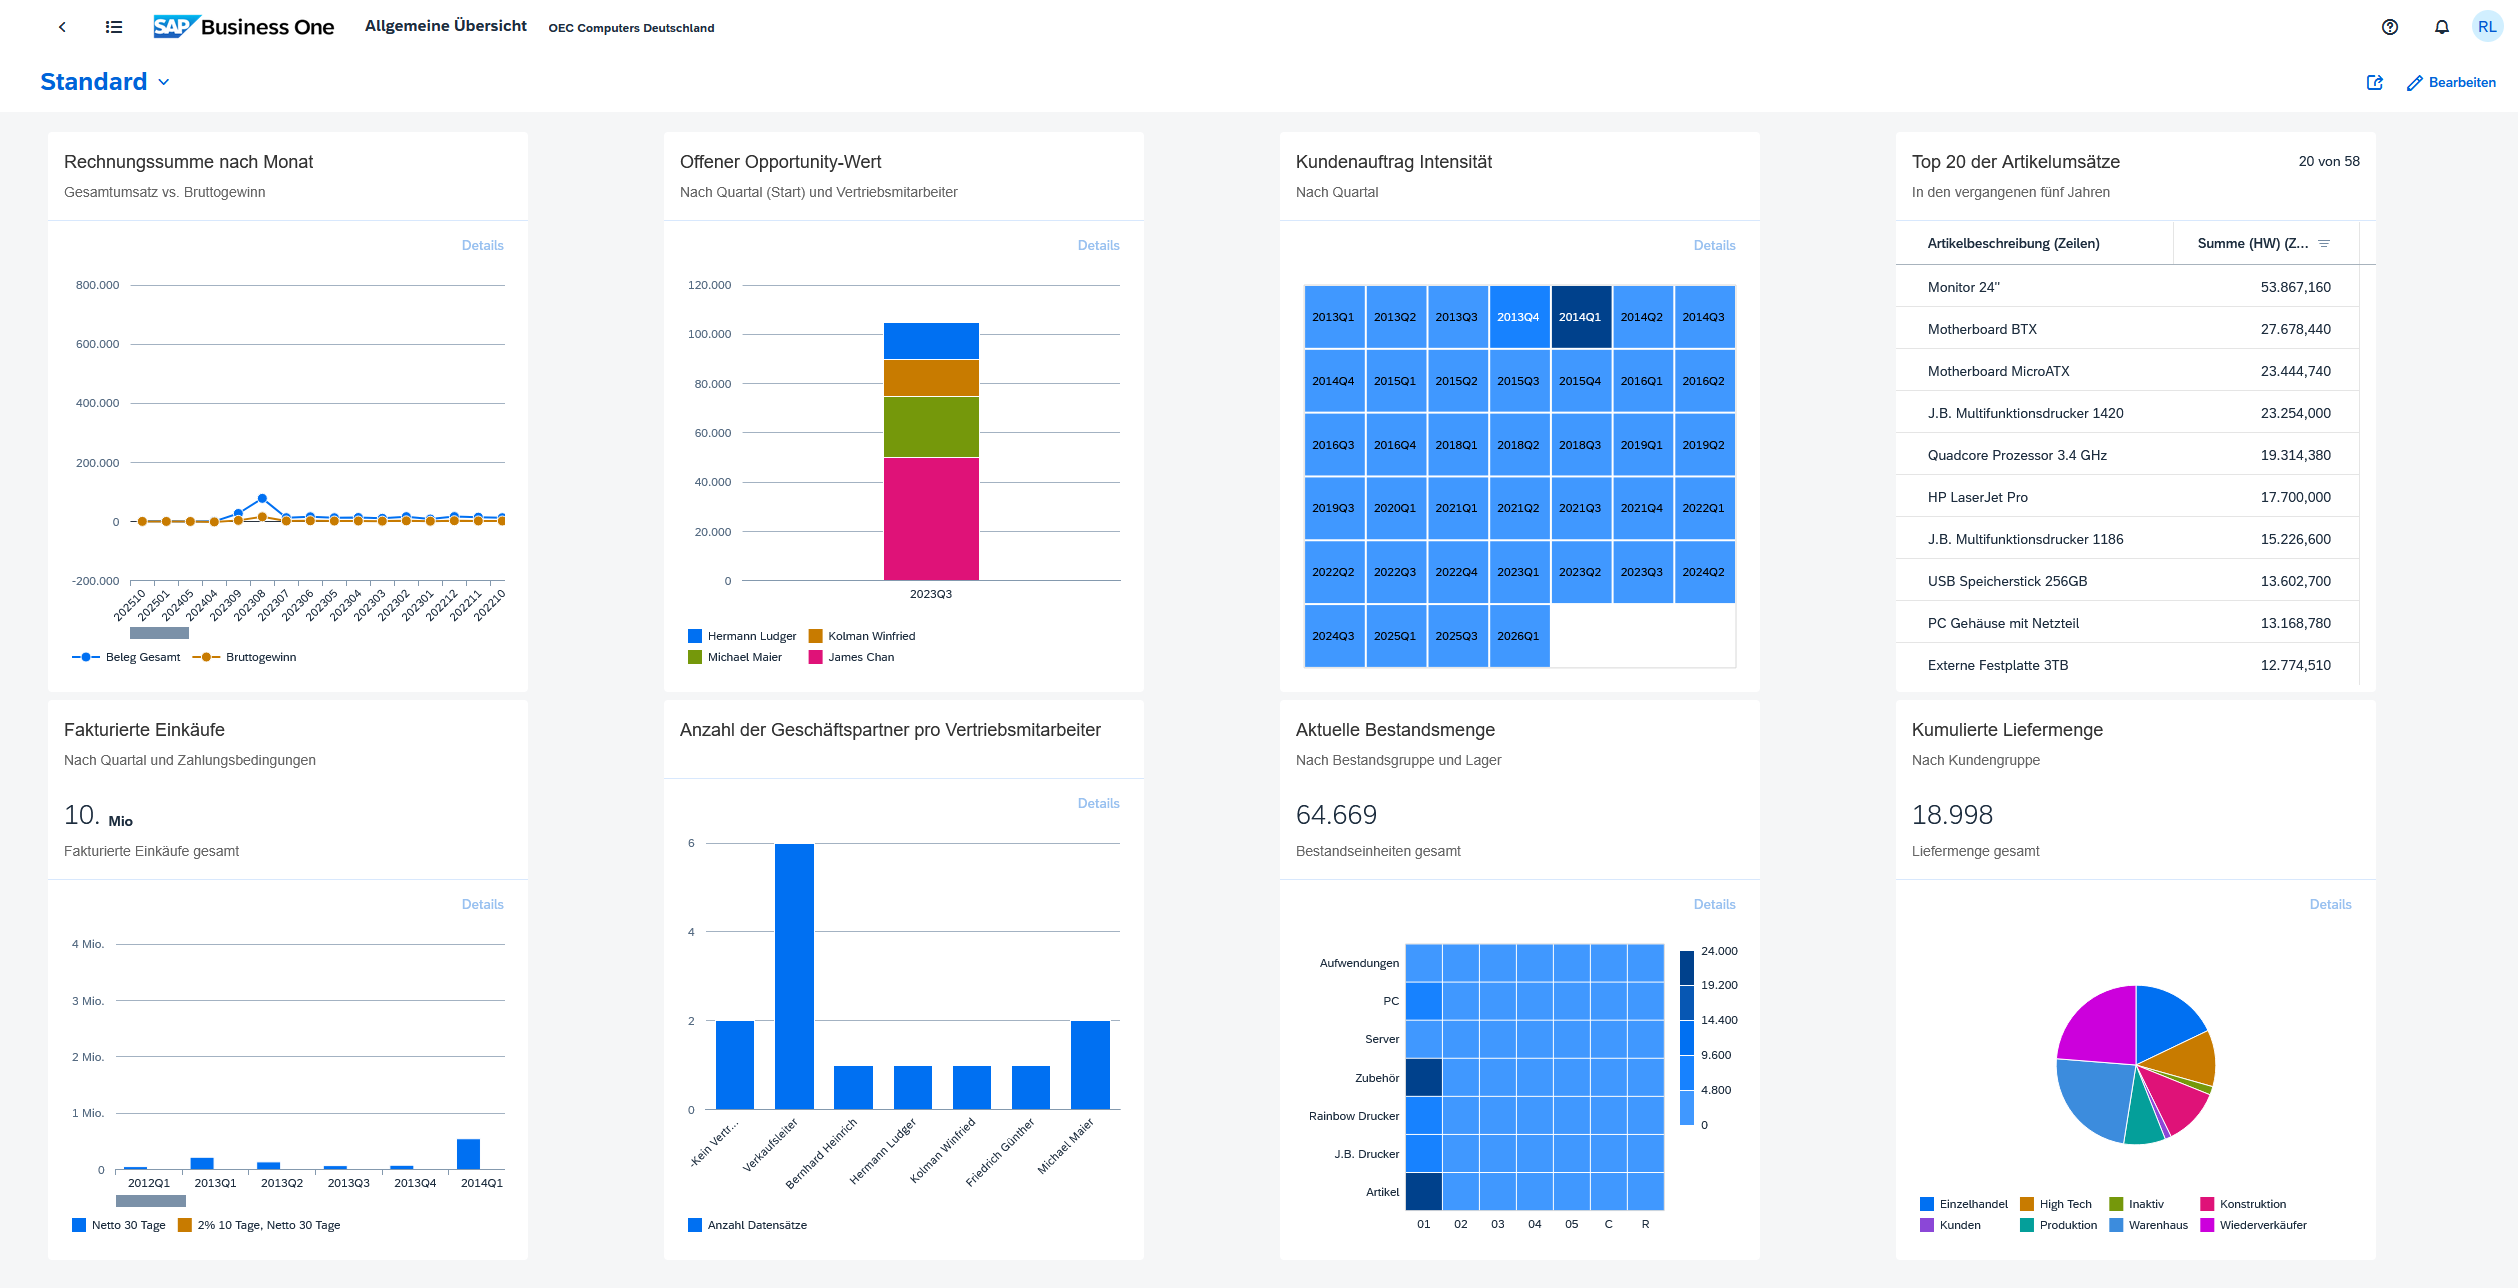2518x1288 pixels.
Task: Open the list menu icon in the header
Action: pos(113,27)
